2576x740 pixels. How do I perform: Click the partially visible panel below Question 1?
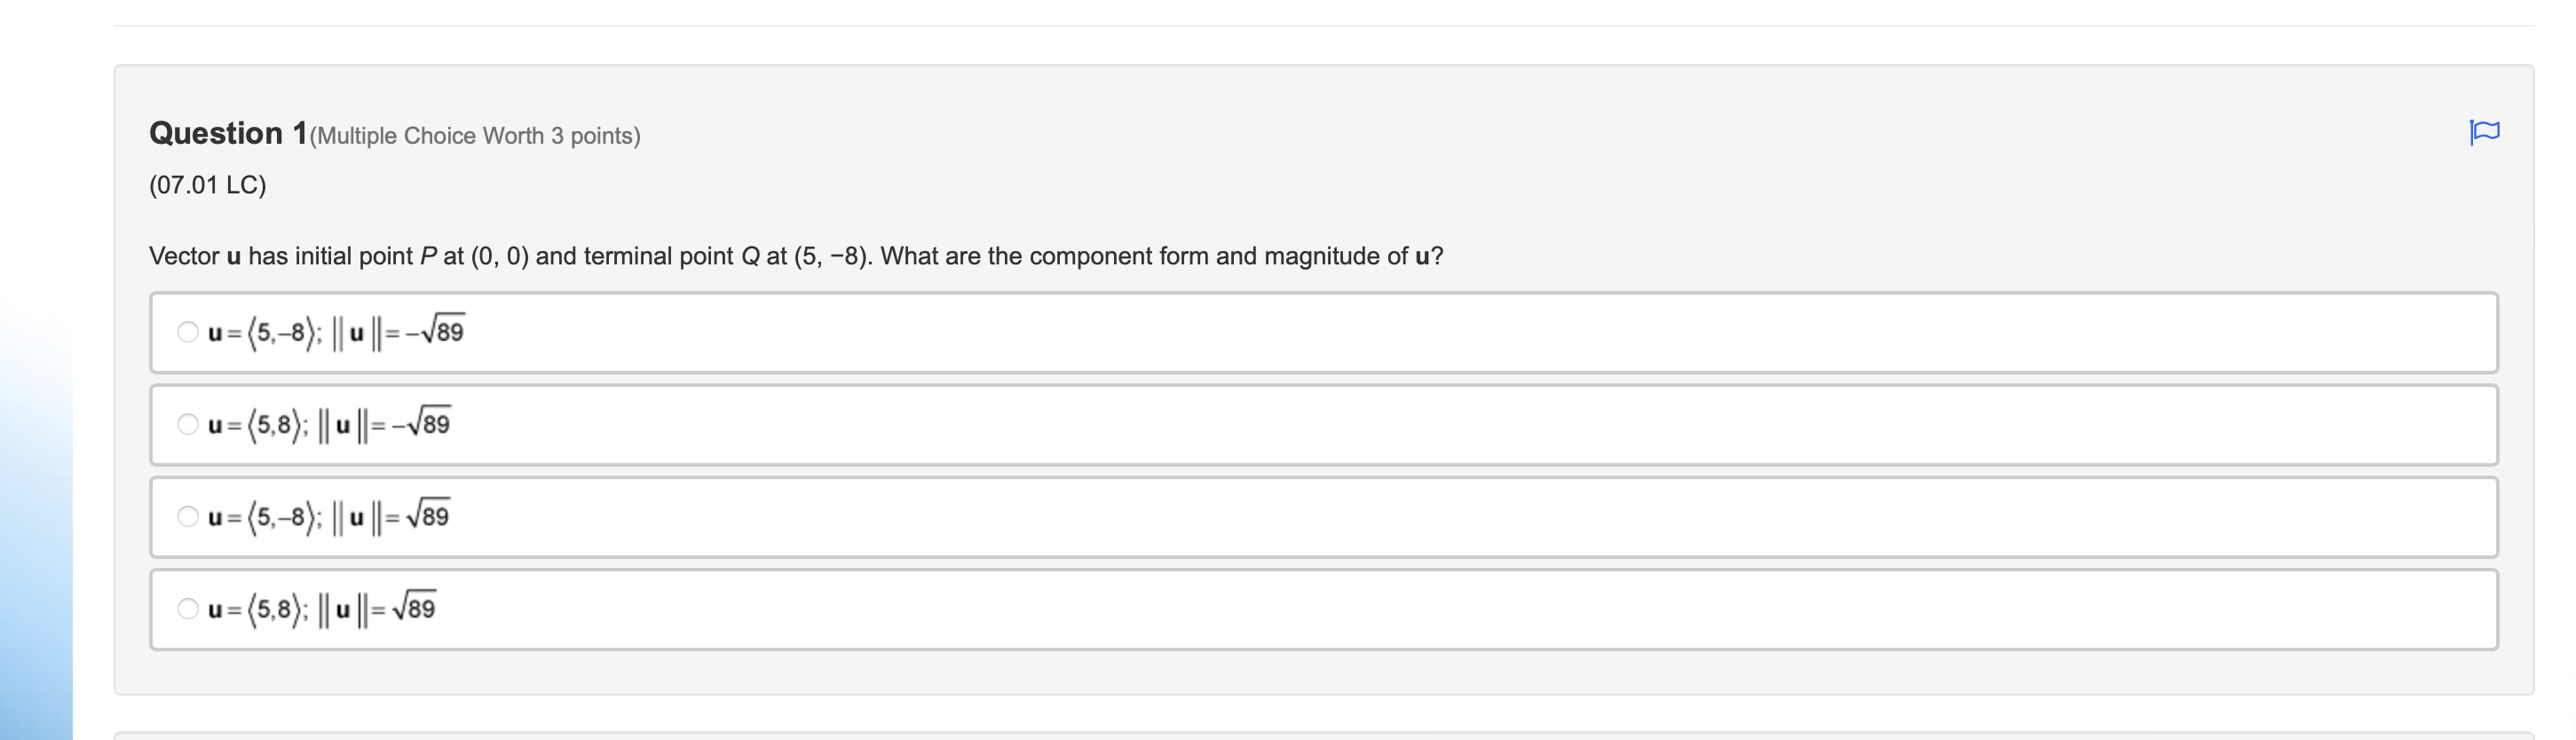pyautogui.click(x=1300, y=733)
